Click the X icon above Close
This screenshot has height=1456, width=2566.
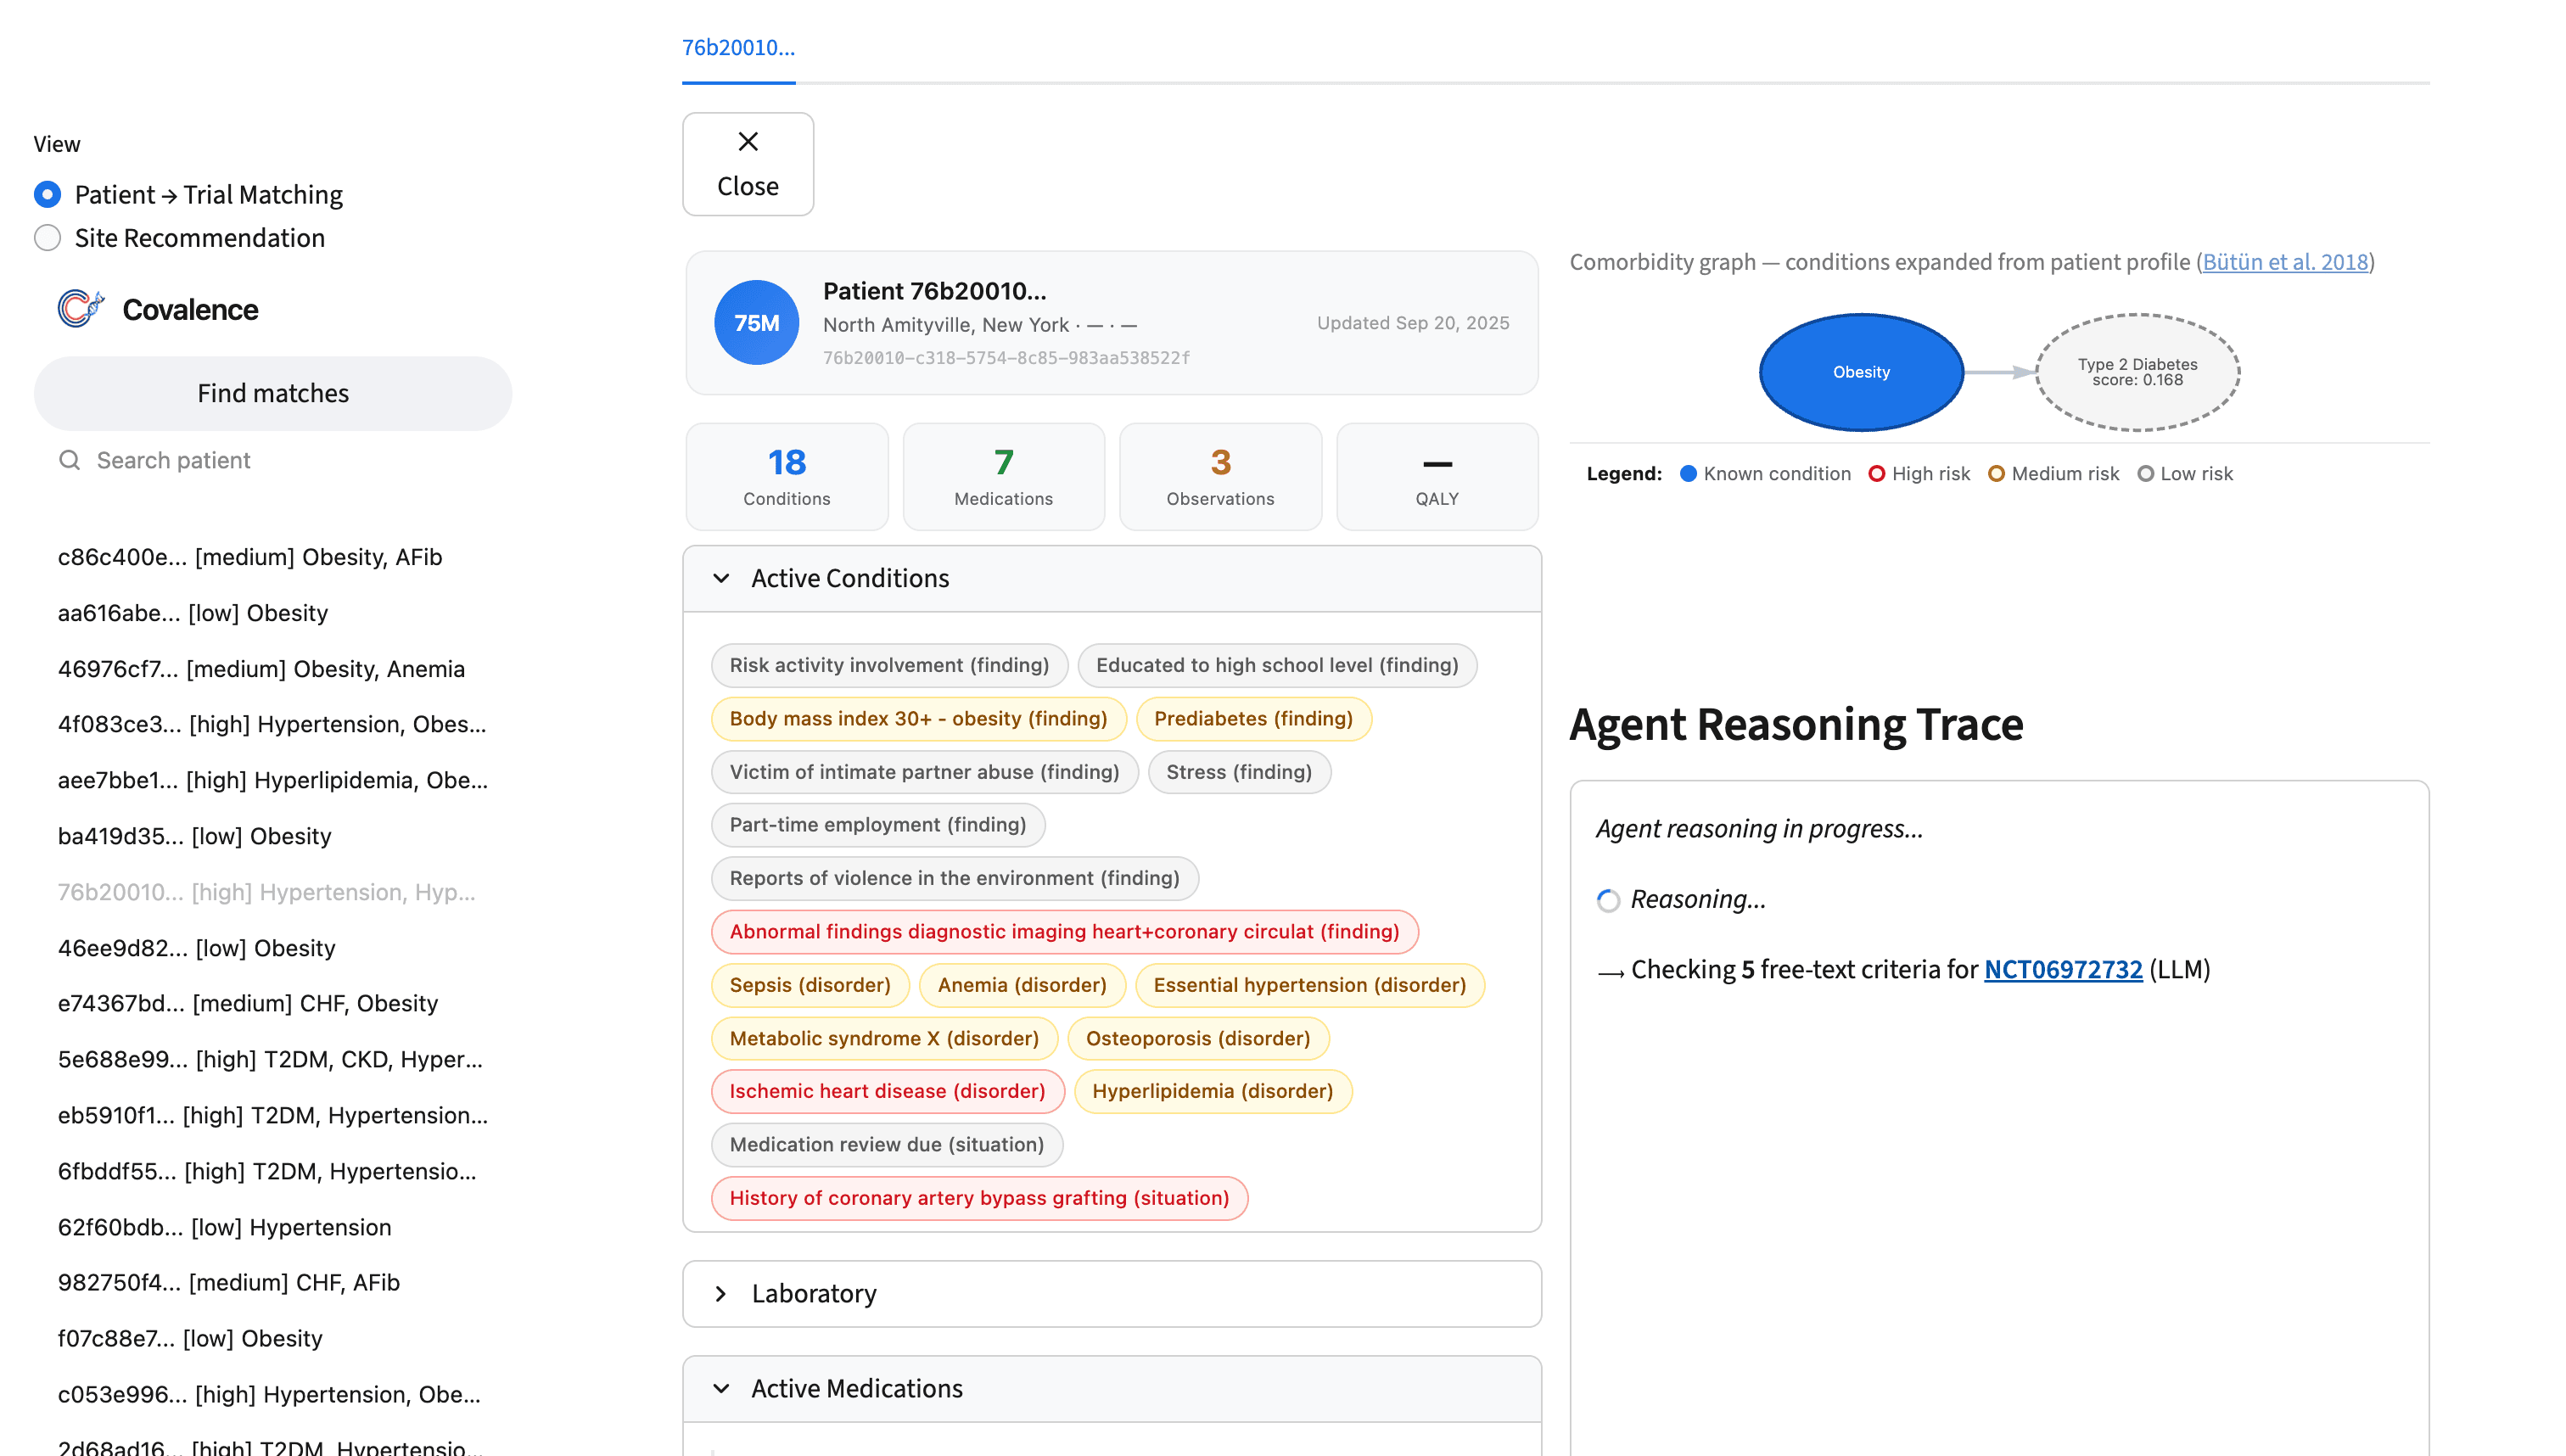(748, 141)
